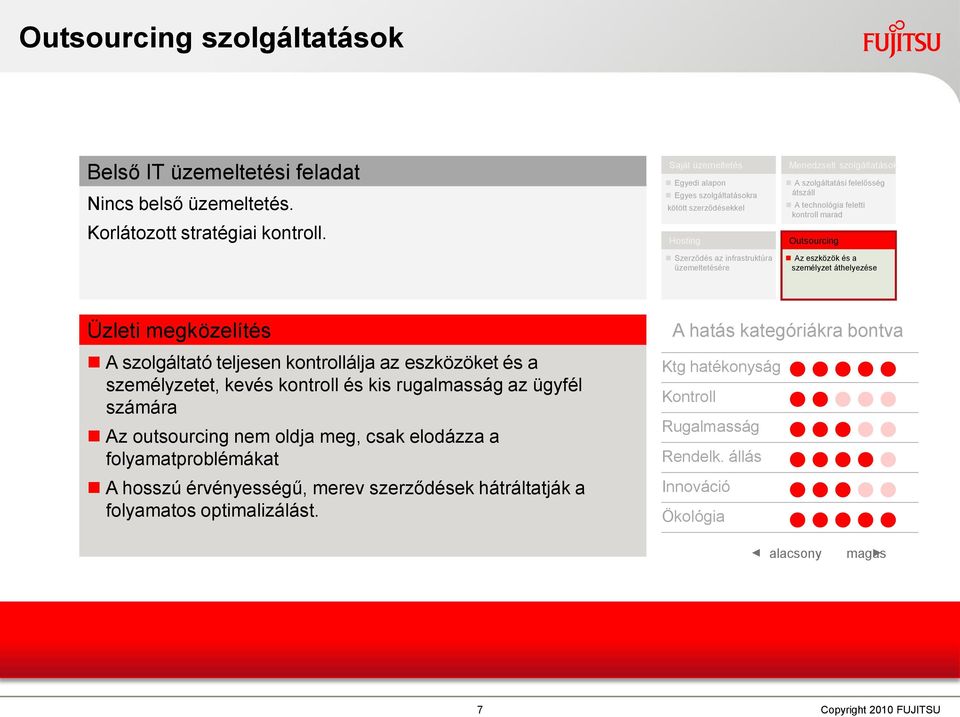960x717 pixels.
Task: Select the faded Menedzselt szolgáltatások quadrant
Action: click(x=838, y=190)
